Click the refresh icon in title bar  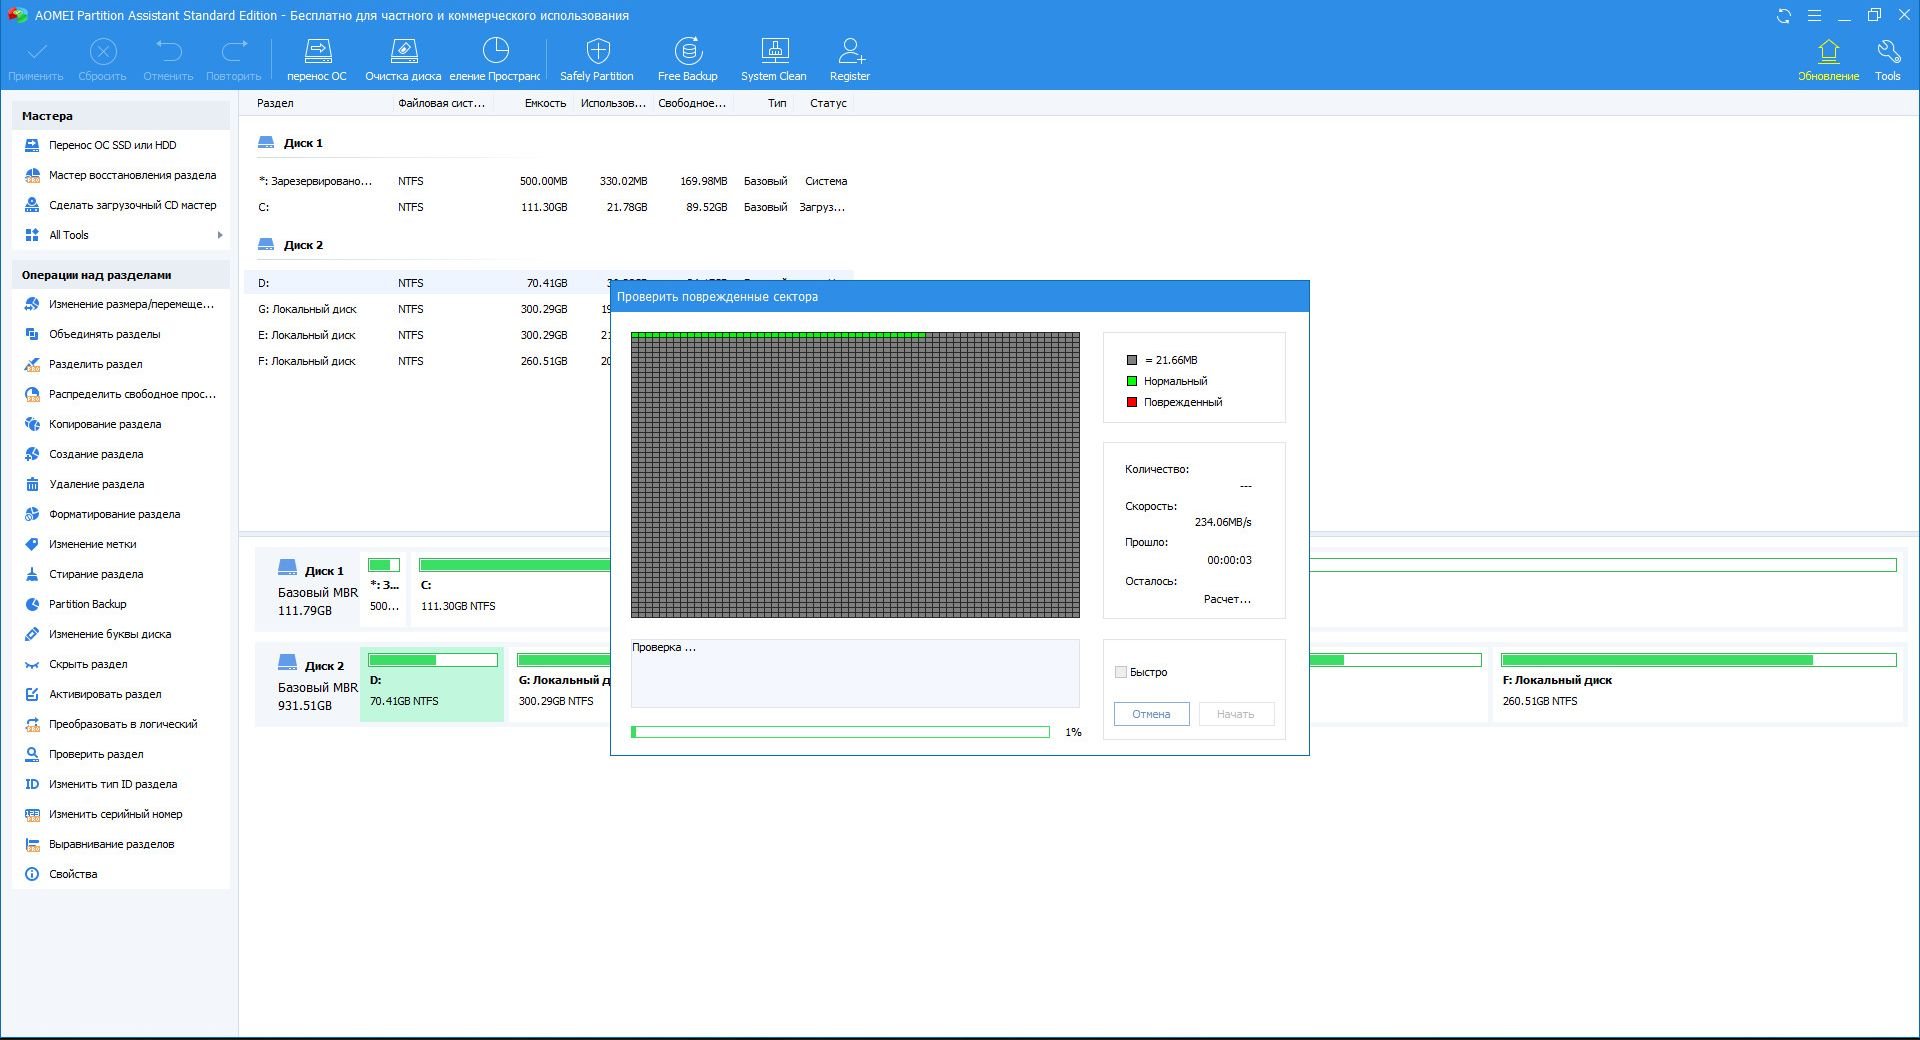click(1783, 16)
